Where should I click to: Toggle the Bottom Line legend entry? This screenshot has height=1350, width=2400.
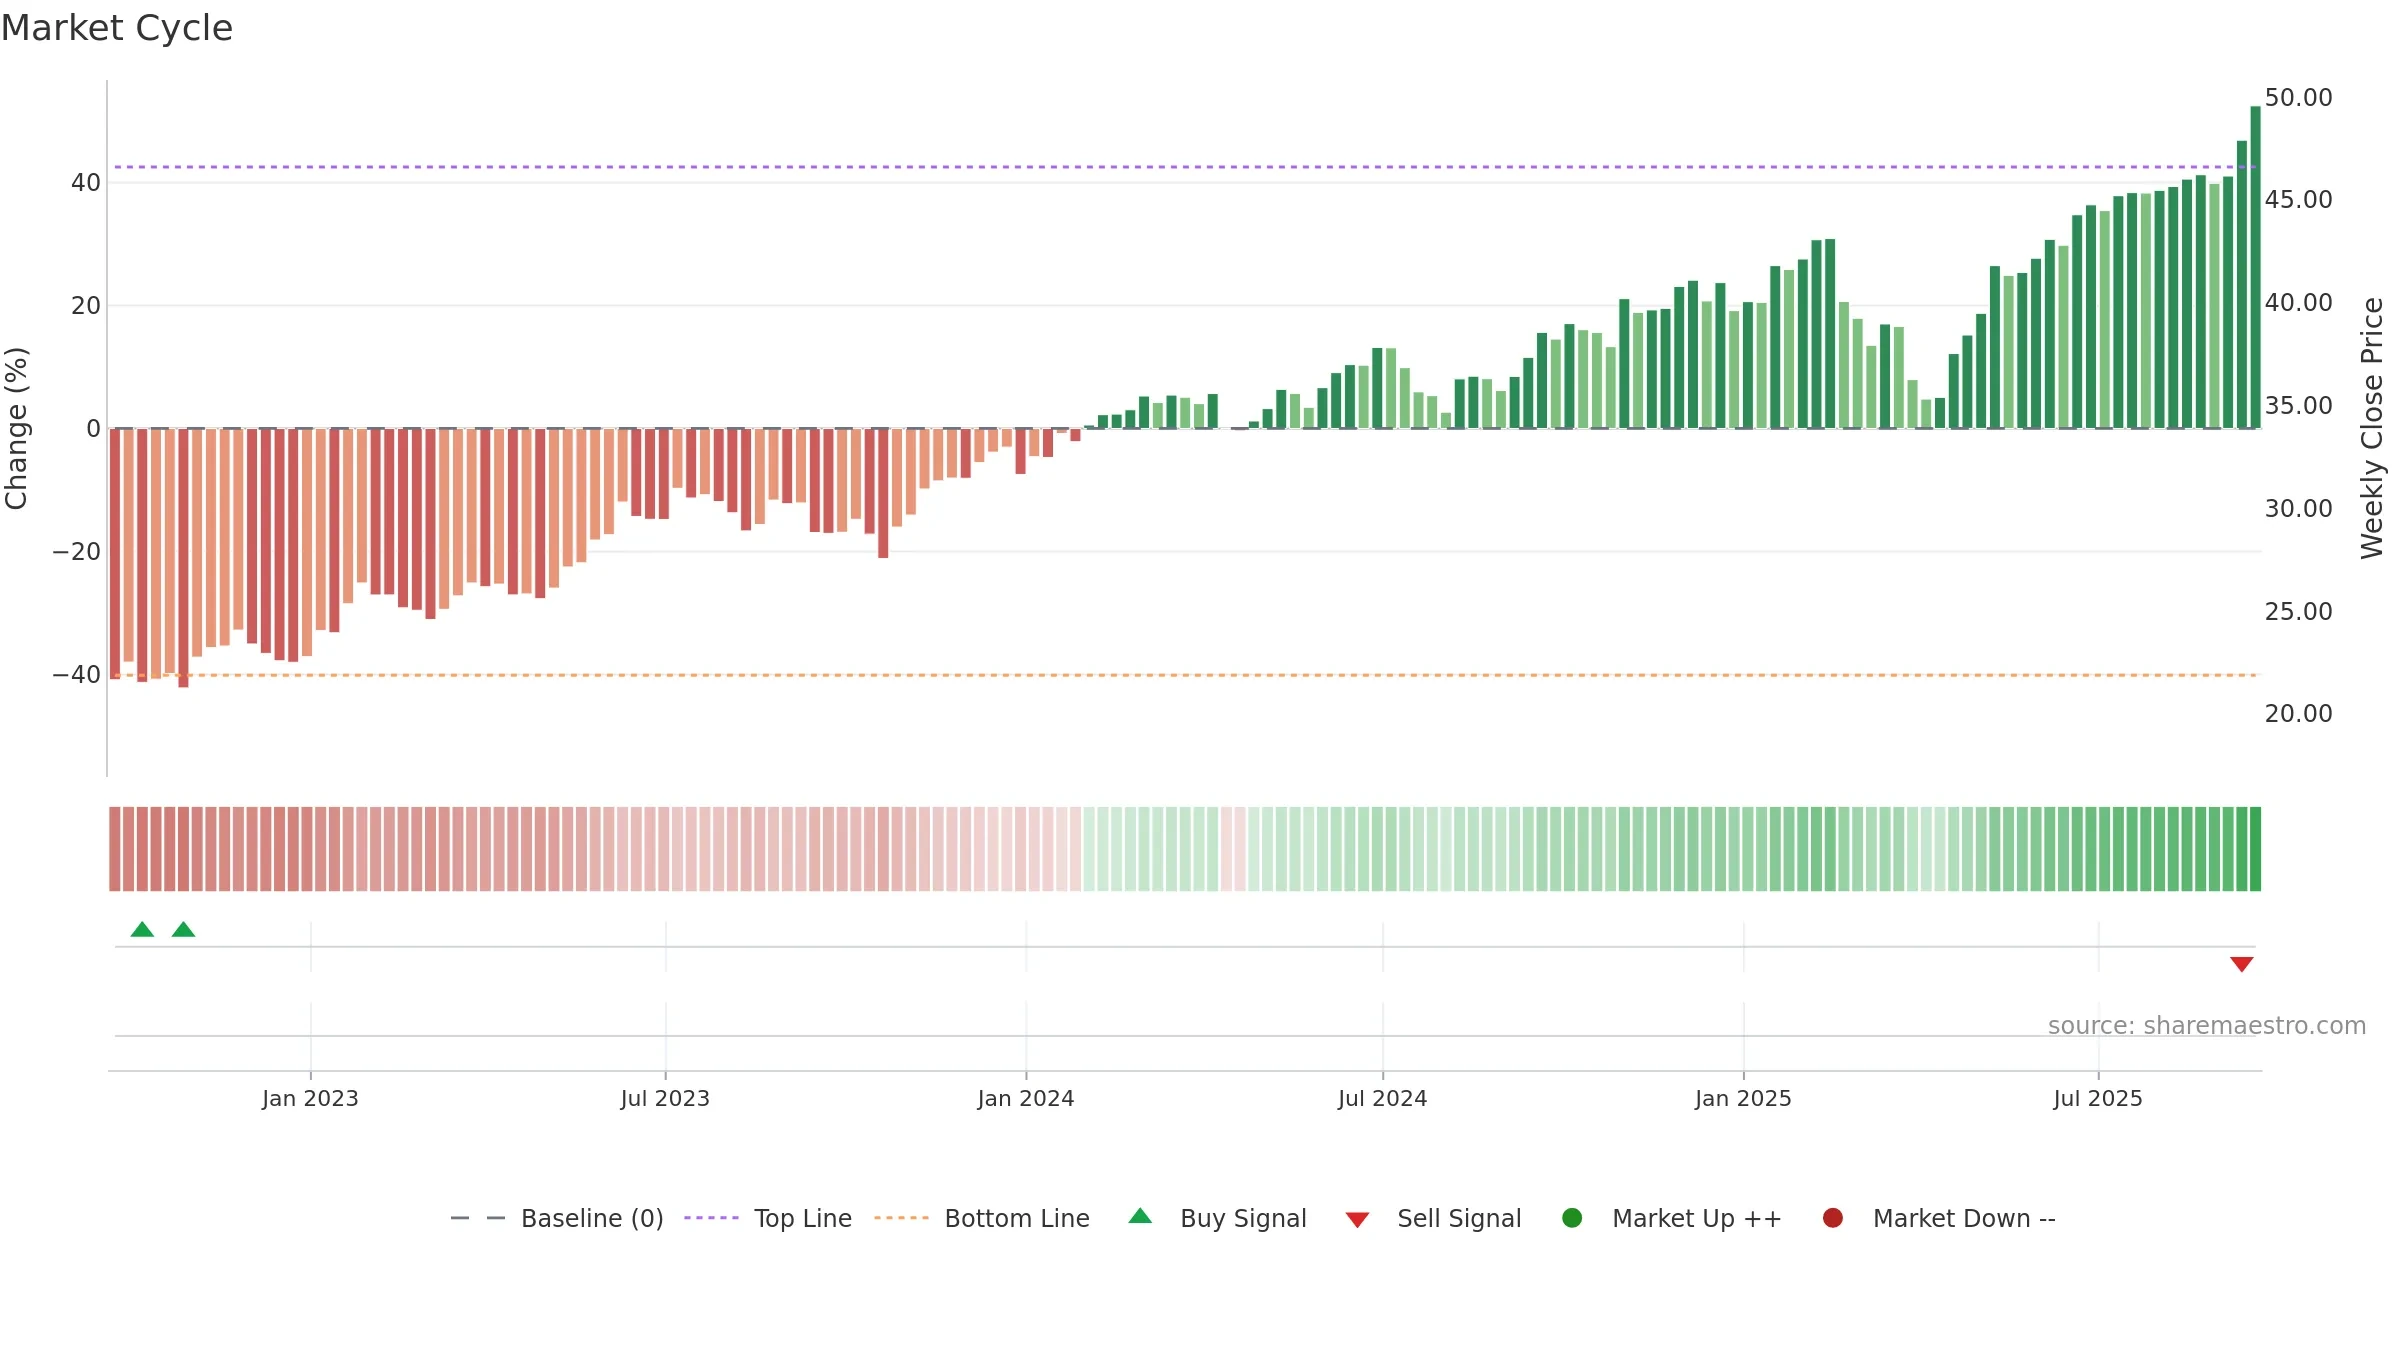[982, 1218]
